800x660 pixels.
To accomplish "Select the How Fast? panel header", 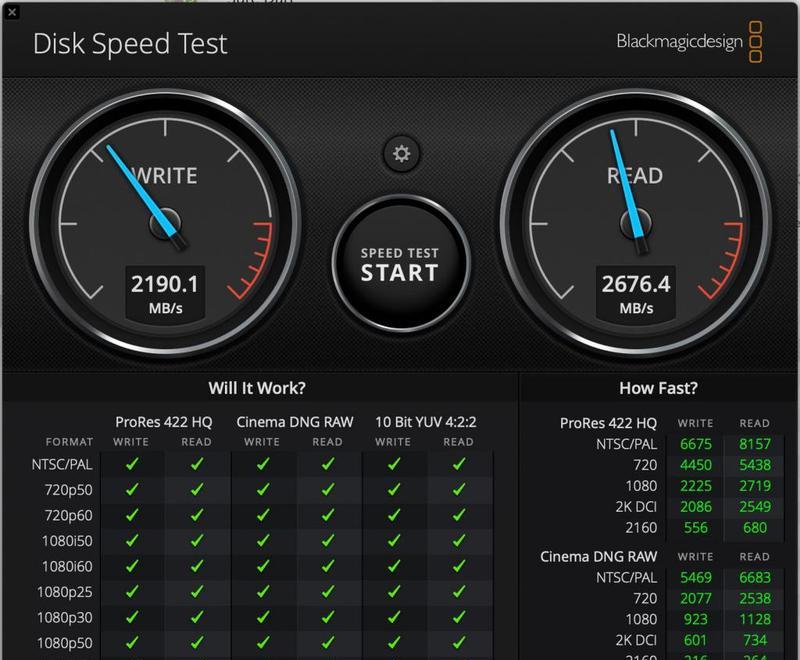I will pos(658,388).
